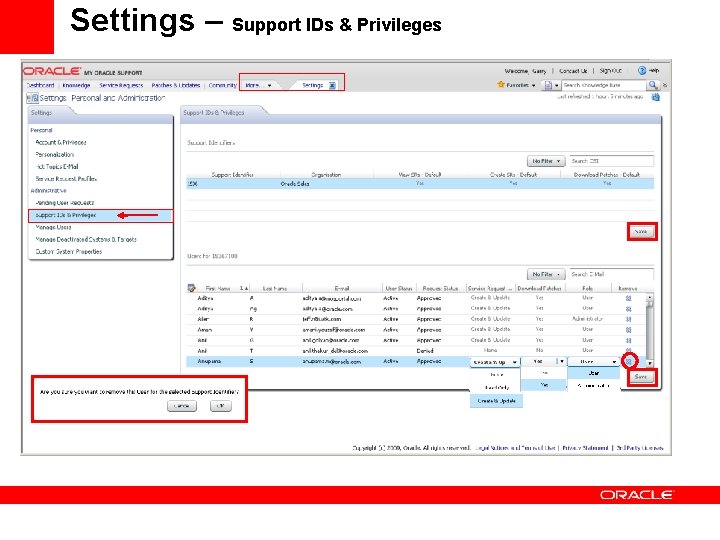The image size is (720, 540).
Task: Click Personalization in the Settings sidebar
Action: click(55, 154)
